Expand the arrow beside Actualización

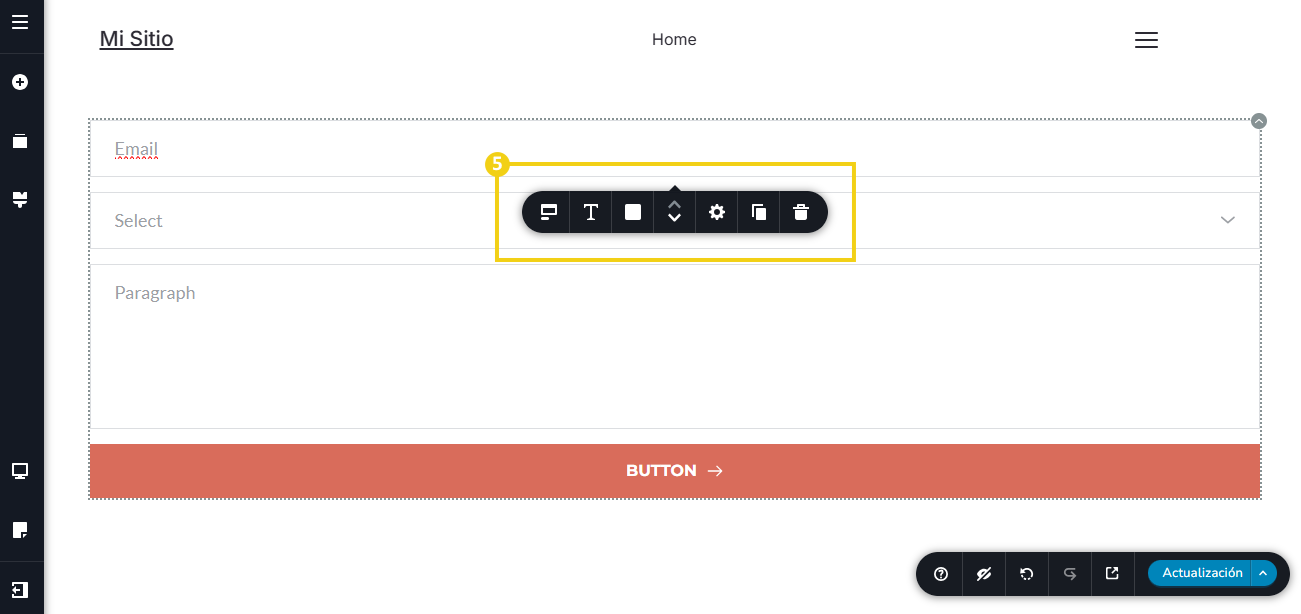(1264, 573)
